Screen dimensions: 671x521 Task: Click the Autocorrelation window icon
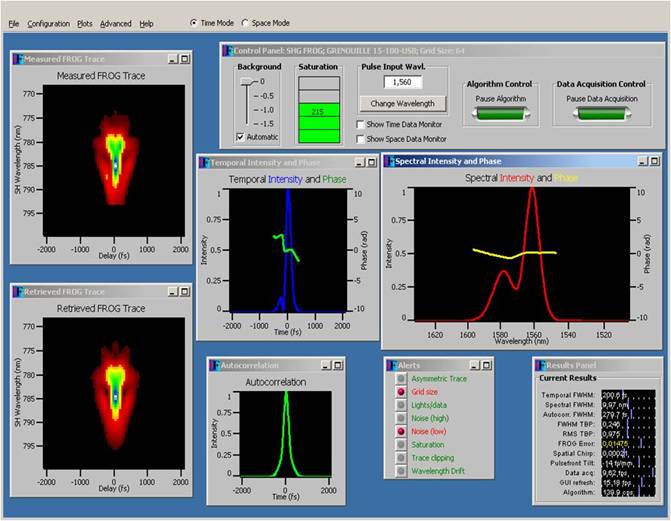pyautogui.click(x=215, y=365)
